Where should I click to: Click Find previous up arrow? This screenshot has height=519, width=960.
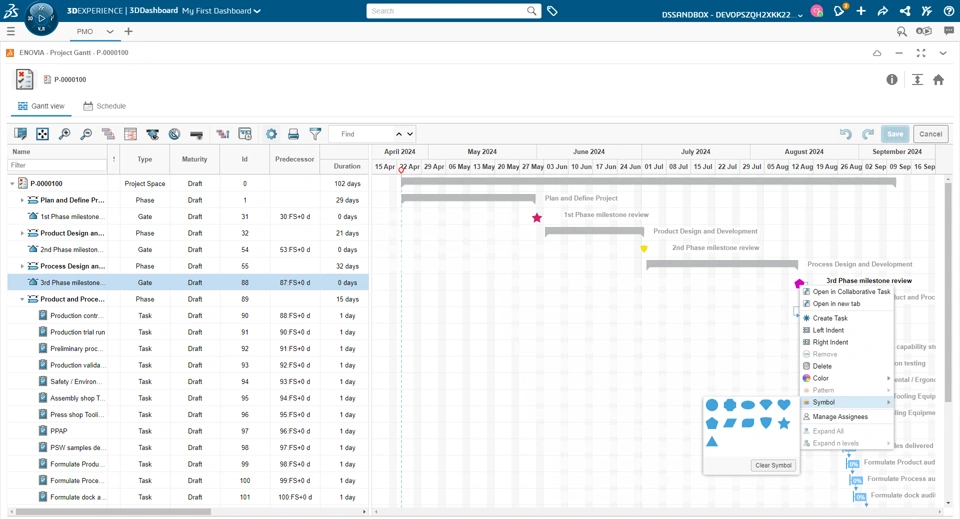click(399, 134)
